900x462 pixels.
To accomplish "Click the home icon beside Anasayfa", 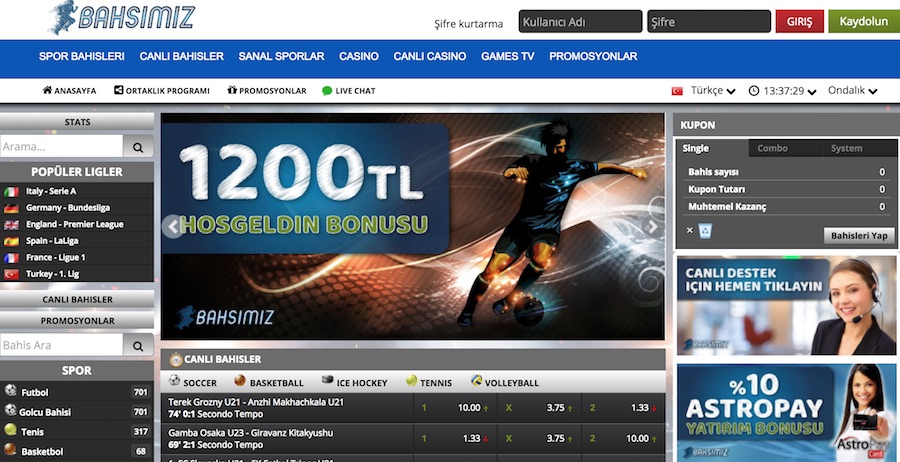I will point(47,90).
